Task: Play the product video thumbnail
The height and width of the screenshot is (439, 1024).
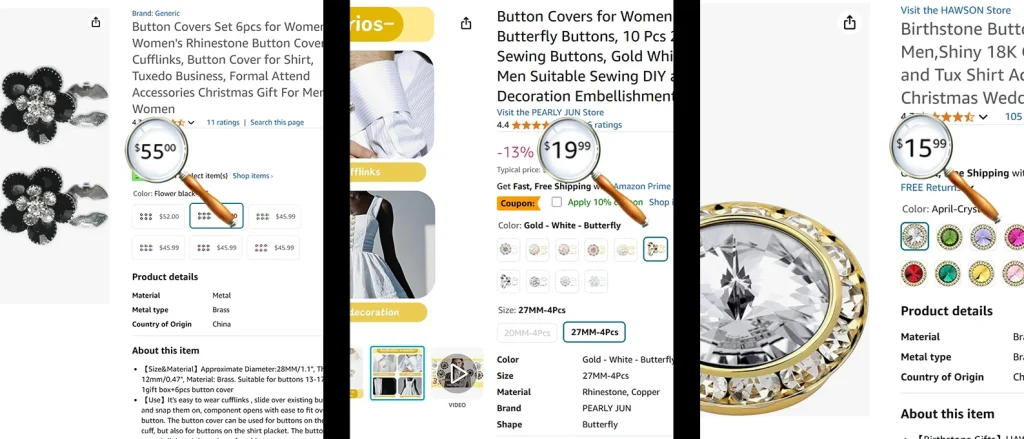Action: click(x=457, y=374)
